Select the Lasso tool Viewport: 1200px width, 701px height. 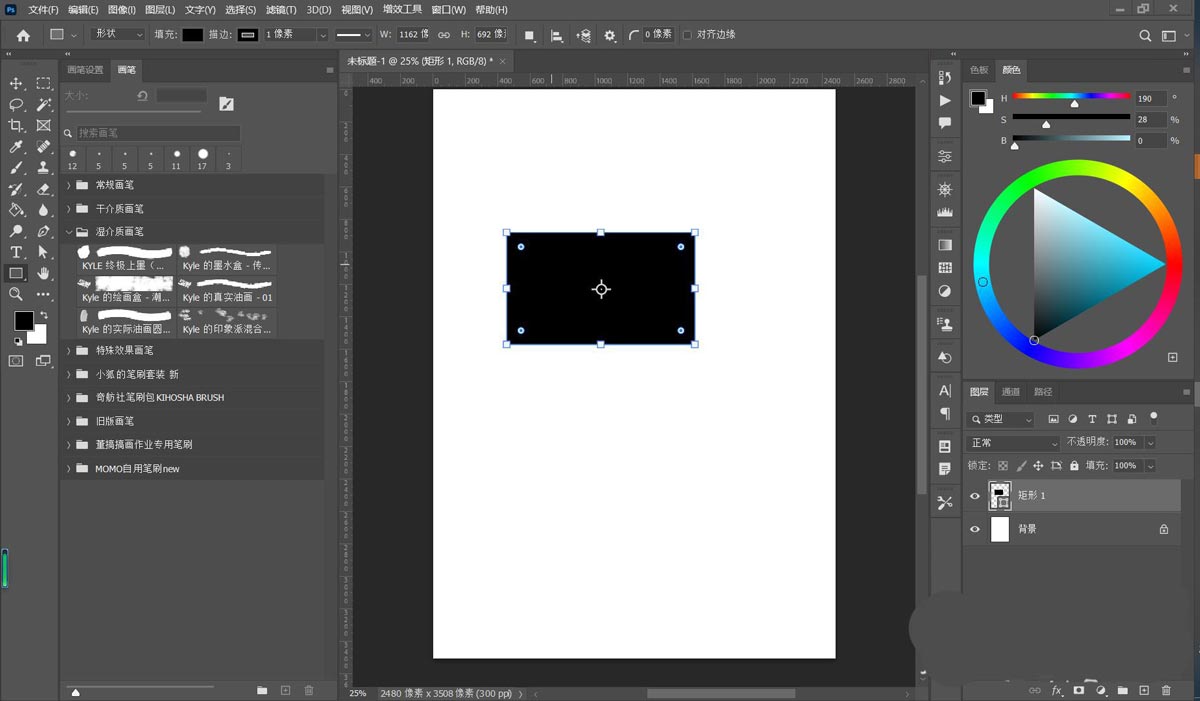(x=16, y=104)
